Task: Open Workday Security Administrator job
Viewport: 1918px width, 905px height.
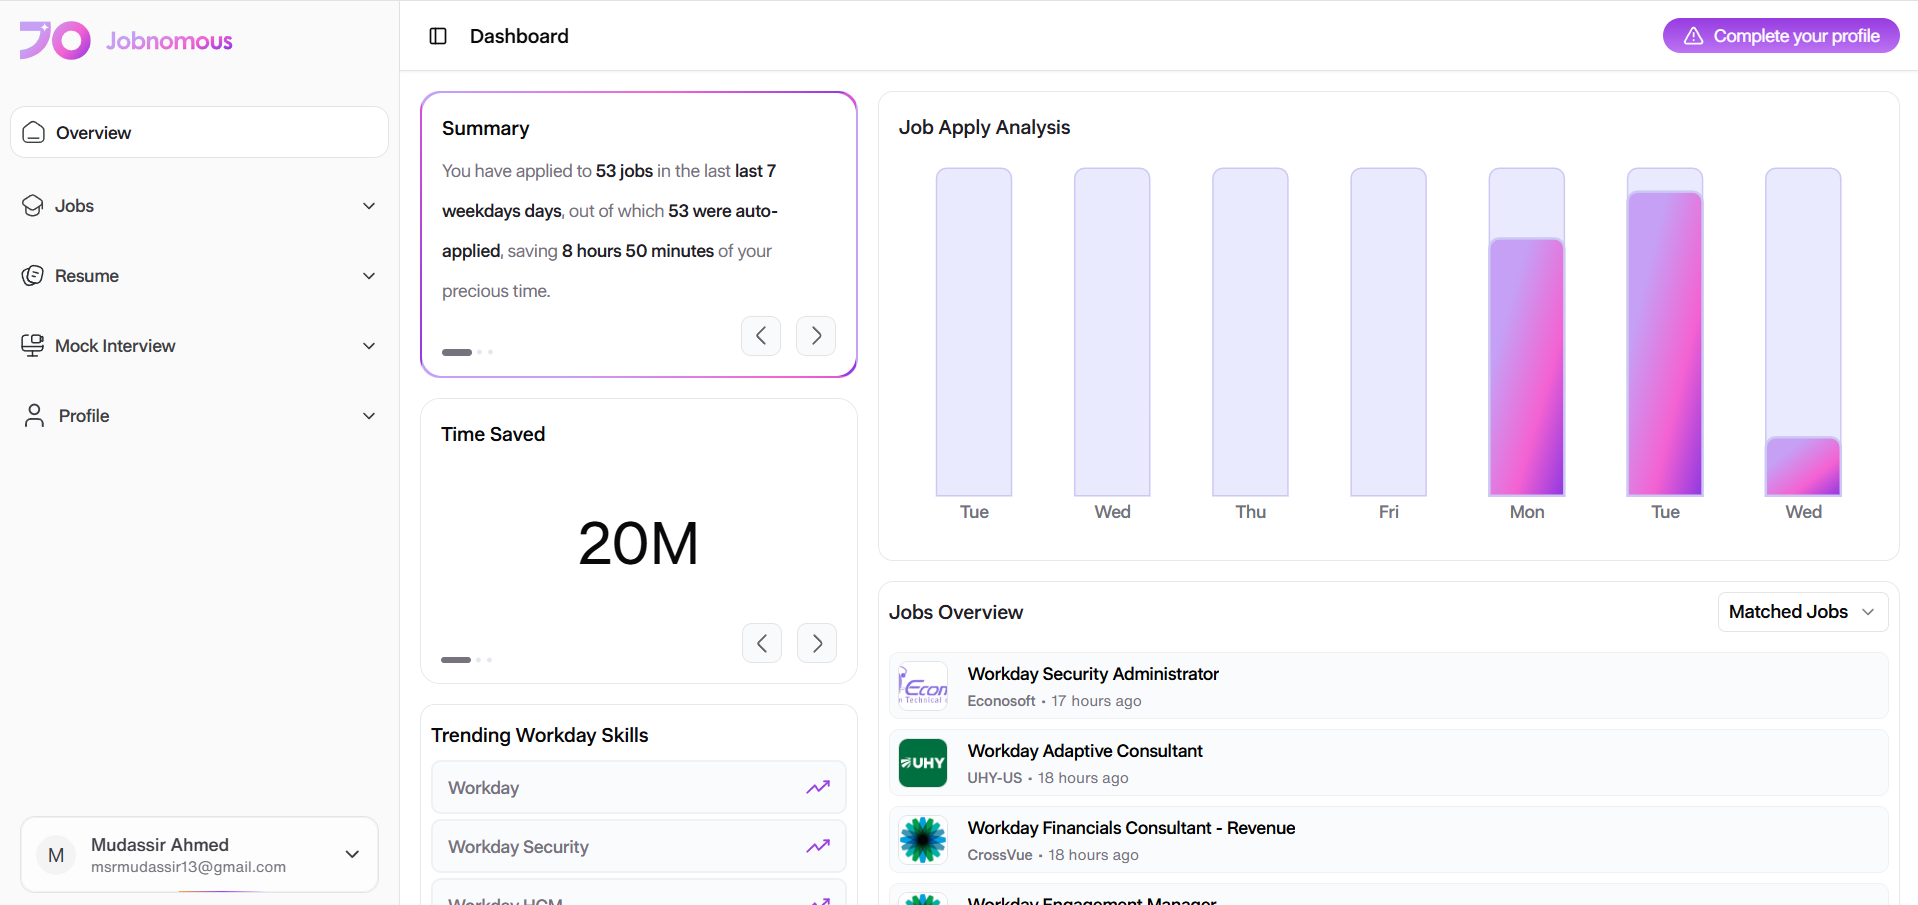Action: point(1388,686)
